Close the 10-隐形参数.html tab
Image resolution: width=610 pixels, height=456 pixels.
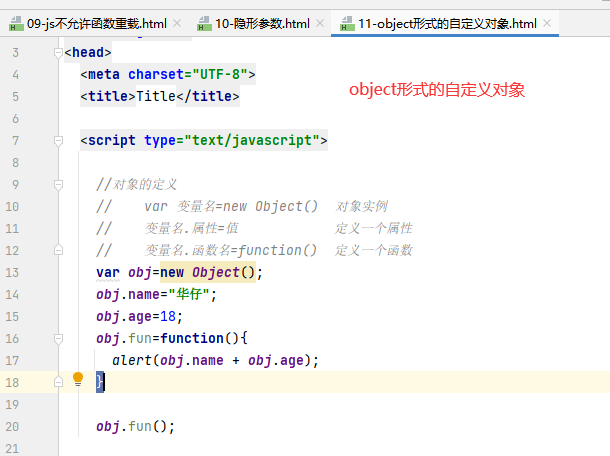[x=320, y=23]
